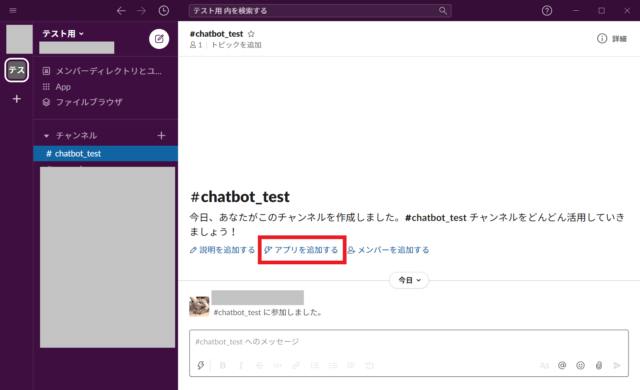Screen dimensions: 640x390
Task: Click トピックを追加 in header
Action: point(236,44)
